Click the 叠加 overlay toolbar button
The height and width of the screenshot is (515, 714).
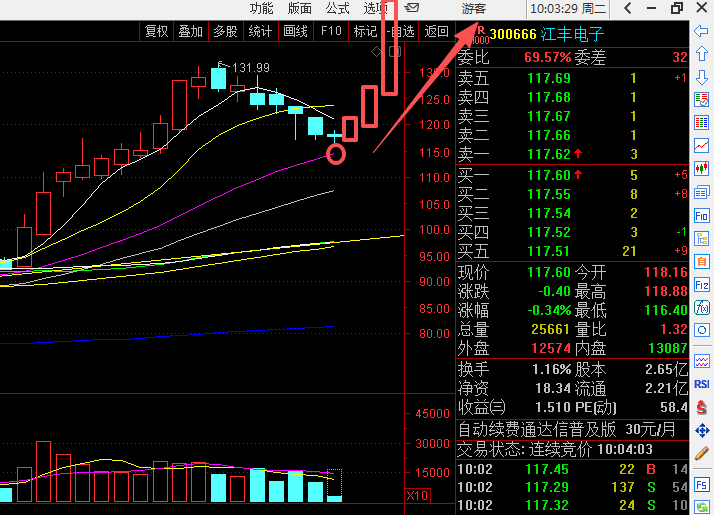(191, 31)
